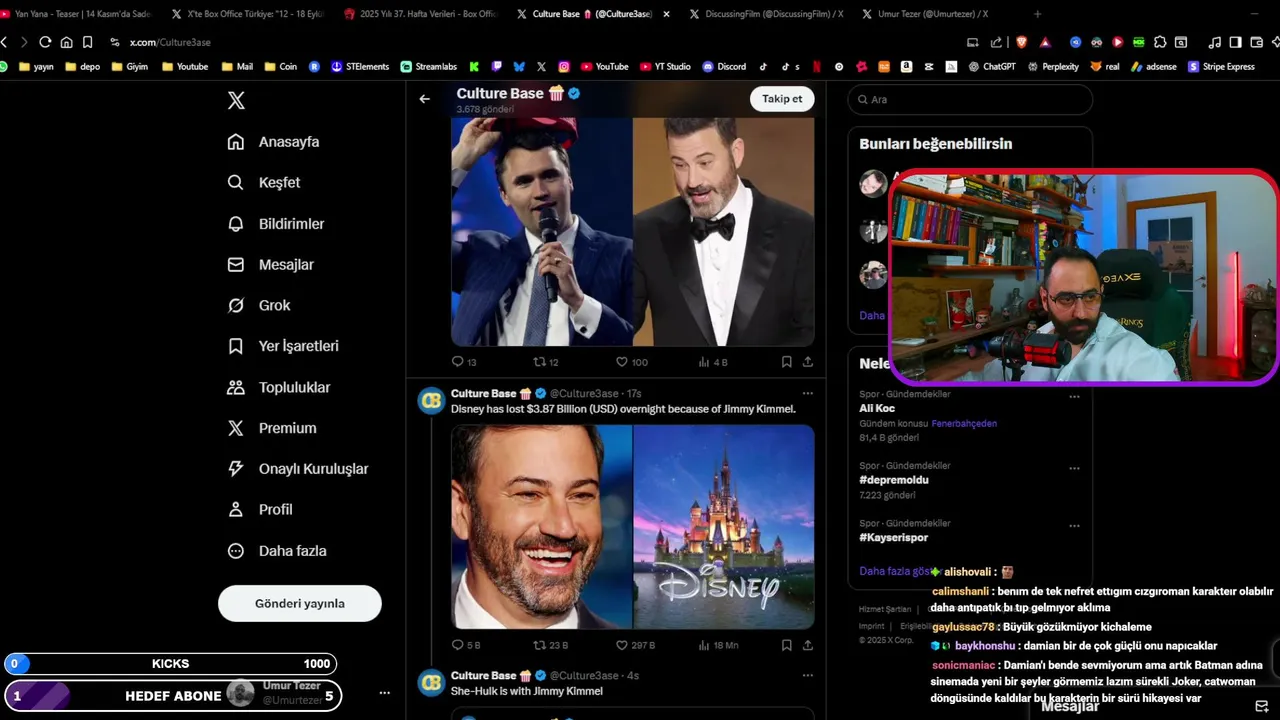Open the #depremoldu trending hashtag
Viewport: 1280px width, 720px height.
pyautogui.click(x=894, y=480)
